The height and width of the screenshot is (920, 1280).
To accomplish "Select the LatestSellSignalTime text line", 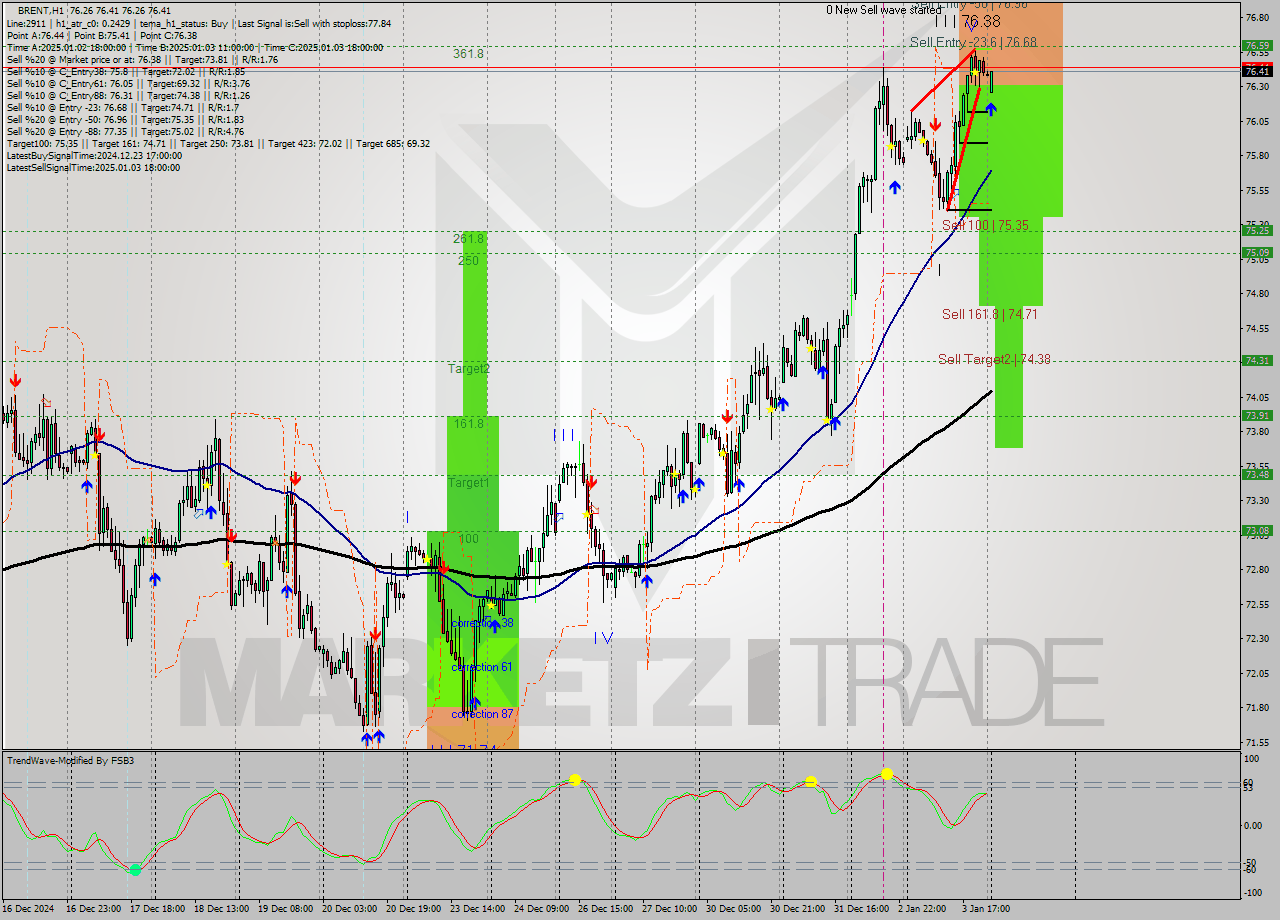I will pos(93,168).
